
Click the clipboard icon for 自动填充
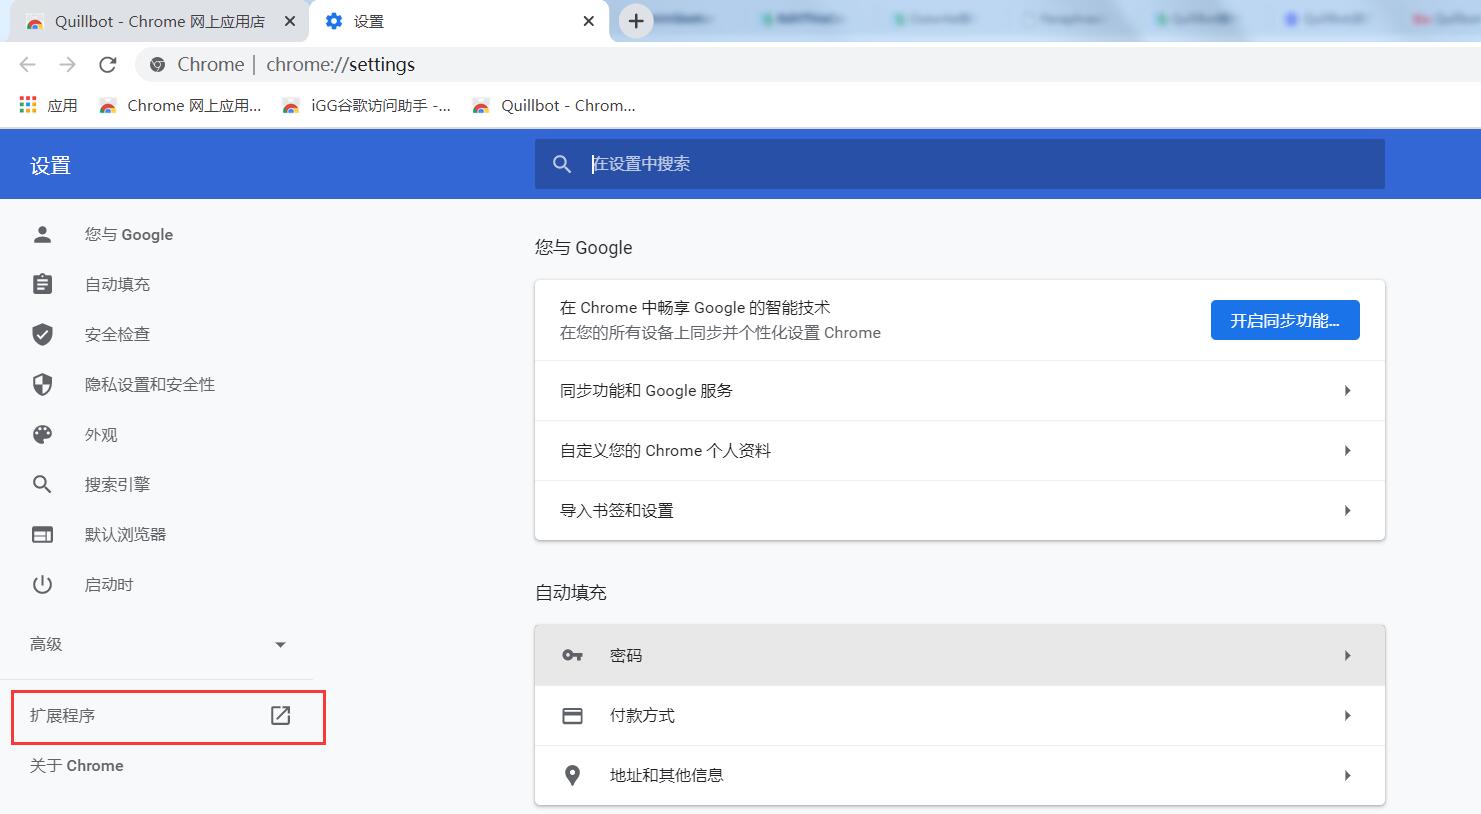tap(42, 284)
